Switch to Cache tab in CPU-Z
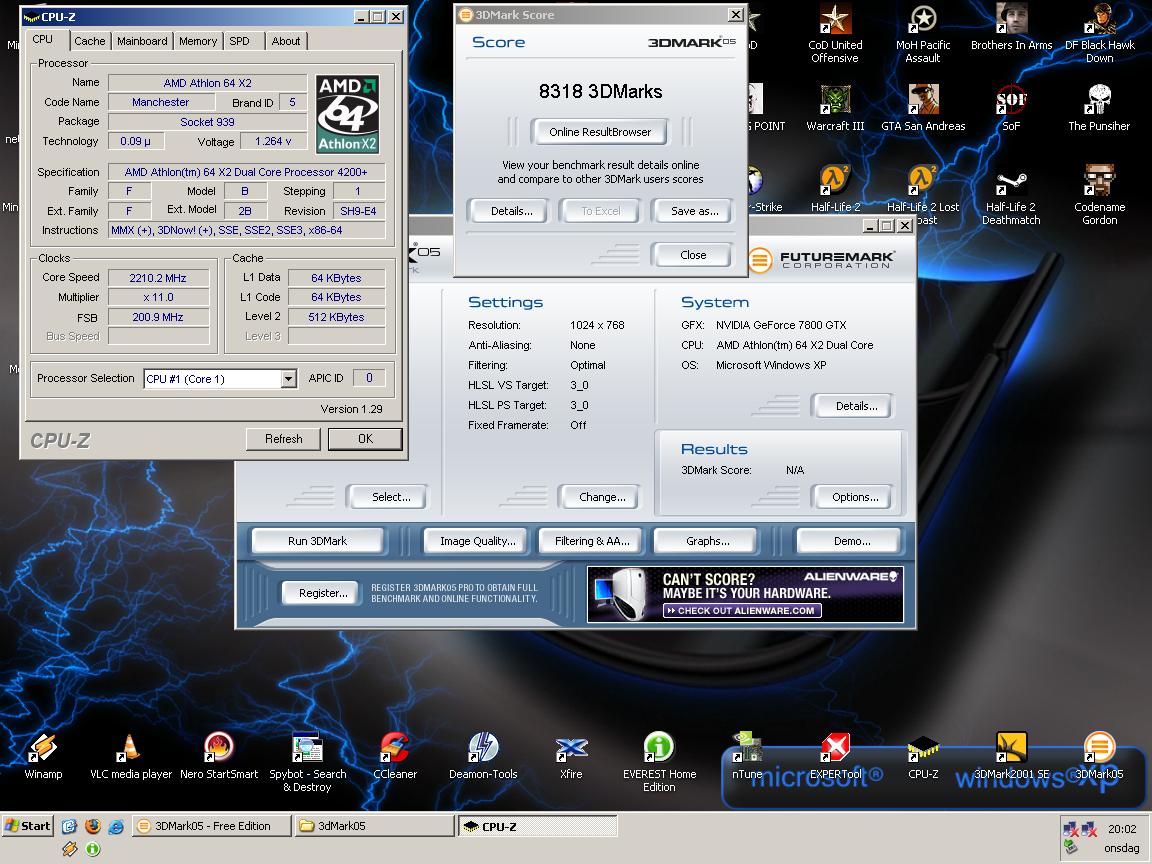 (x=90, y=41)
